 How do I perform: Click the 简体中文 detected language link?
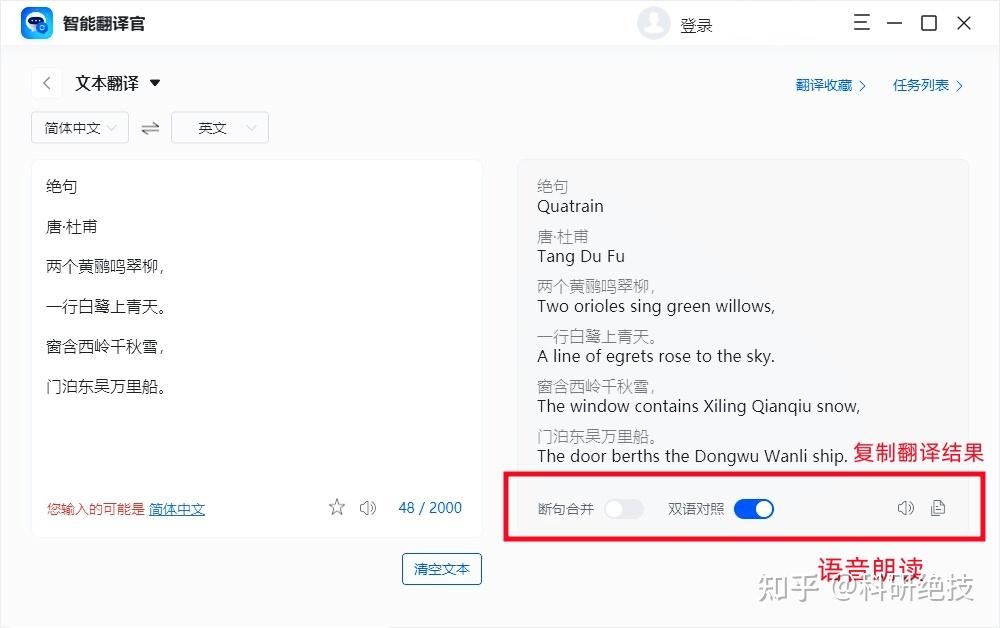point(177,509)
